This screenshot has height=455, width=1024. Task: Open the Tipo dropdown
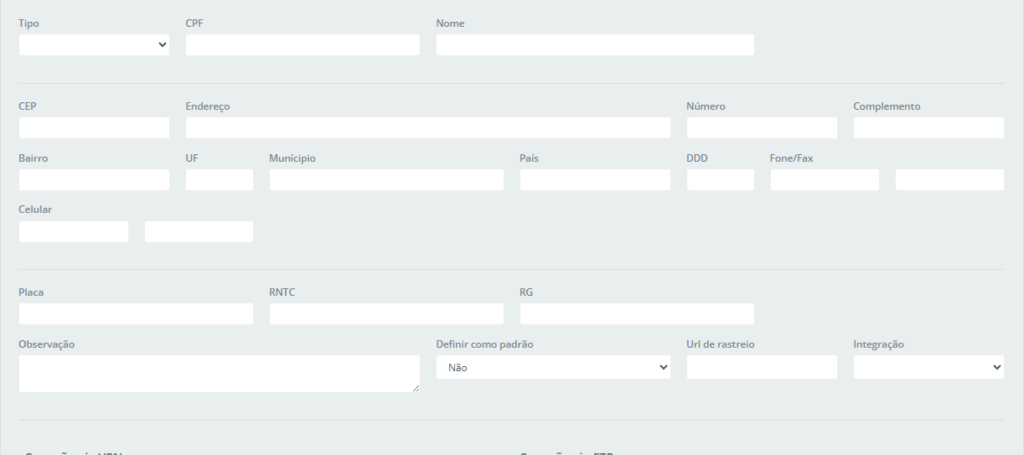94,45
